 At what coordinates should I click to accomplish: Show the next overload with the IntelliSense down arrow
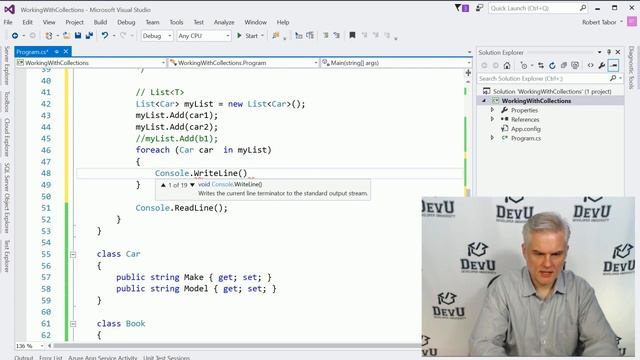coord(192,185)
